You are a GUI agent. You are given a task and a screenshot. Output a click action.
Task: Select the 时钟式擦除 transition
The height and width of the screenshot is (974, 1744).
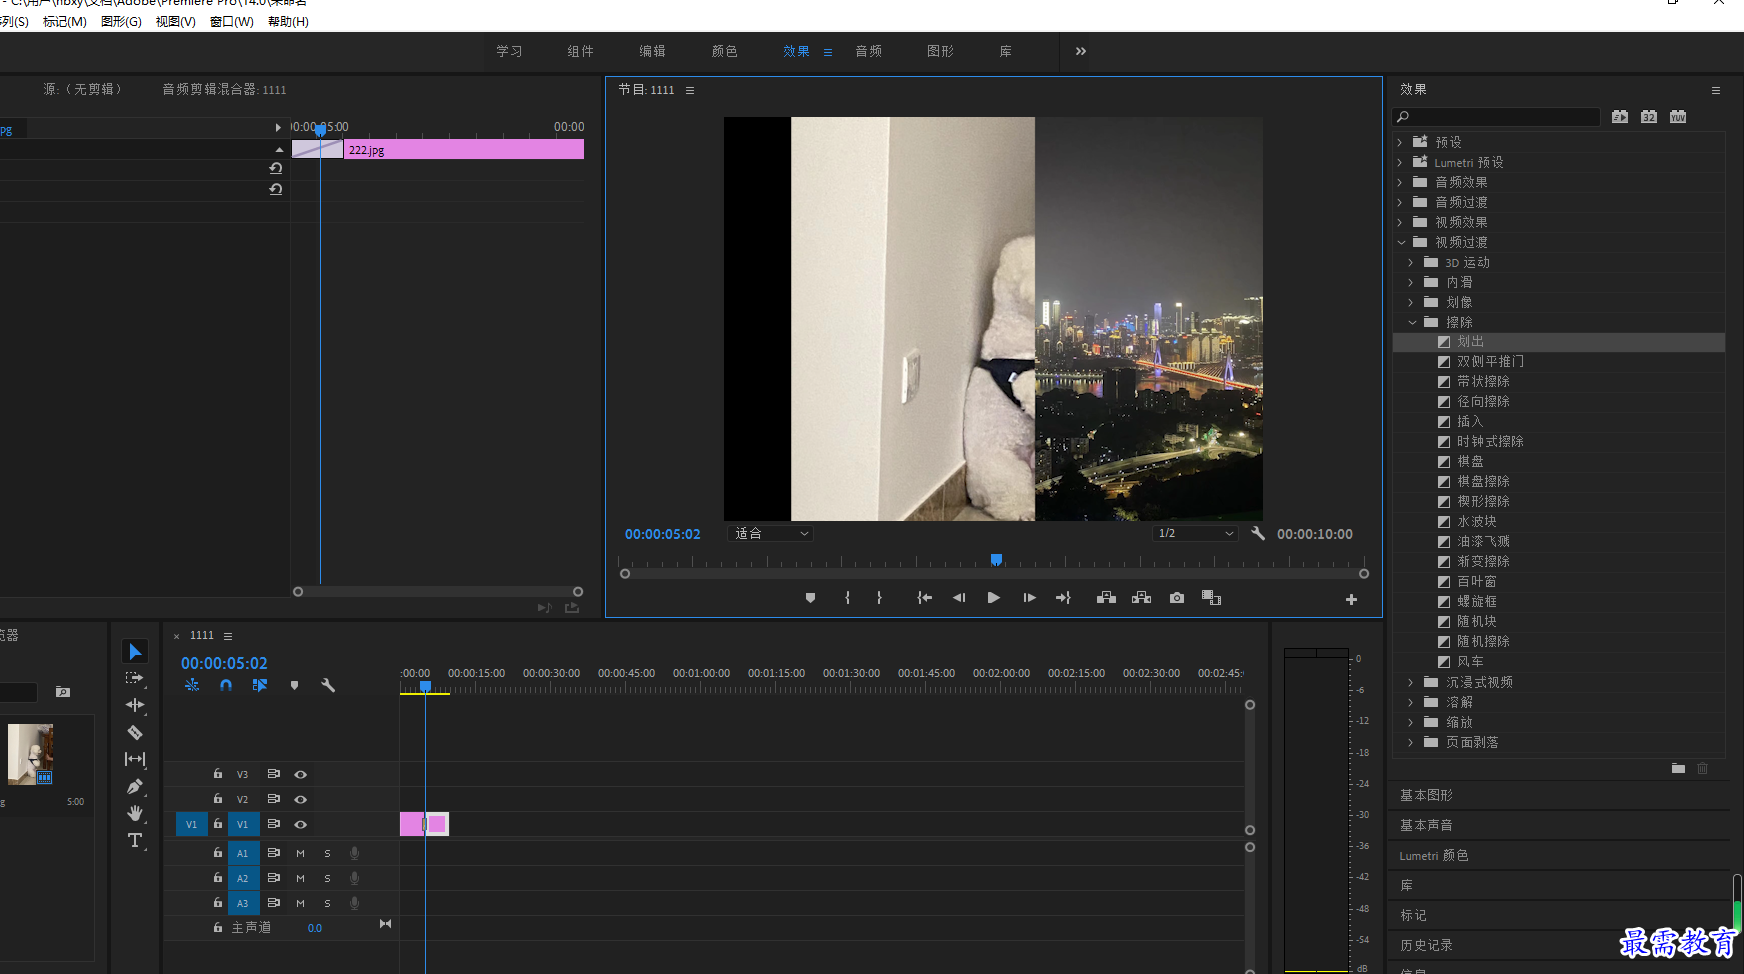click(x=1490, y=441)
